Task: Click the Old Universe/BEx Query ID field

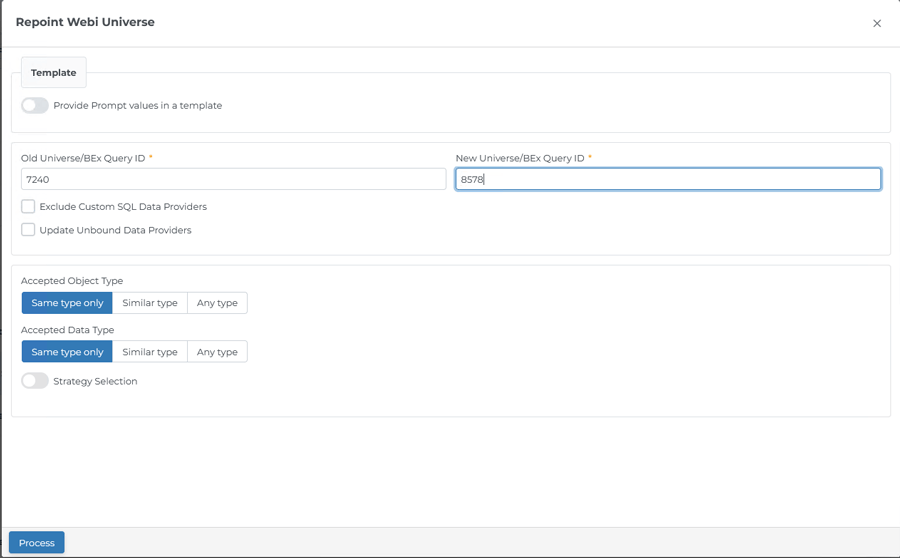Action: click(x=234, y=179)
